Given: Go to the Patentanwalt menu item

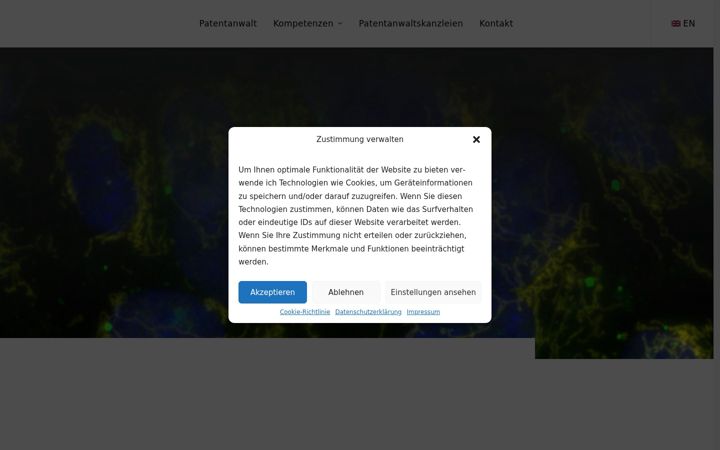Looking at the screenshot, I should pos(228,23).
